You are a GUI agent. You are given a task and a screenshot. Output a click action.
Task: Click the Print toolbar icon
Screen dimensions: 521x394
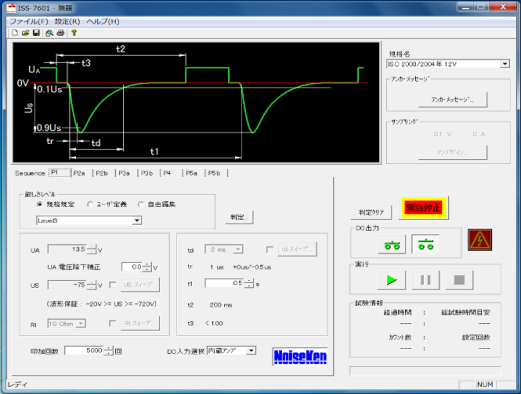point(60,33)
